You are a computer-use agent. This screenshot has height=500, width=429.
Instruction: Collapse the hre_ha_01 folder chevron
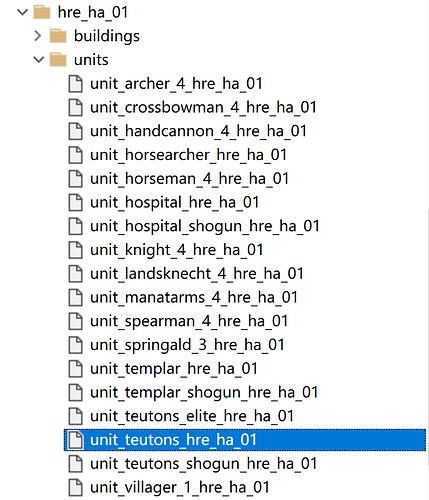[22, 12]
